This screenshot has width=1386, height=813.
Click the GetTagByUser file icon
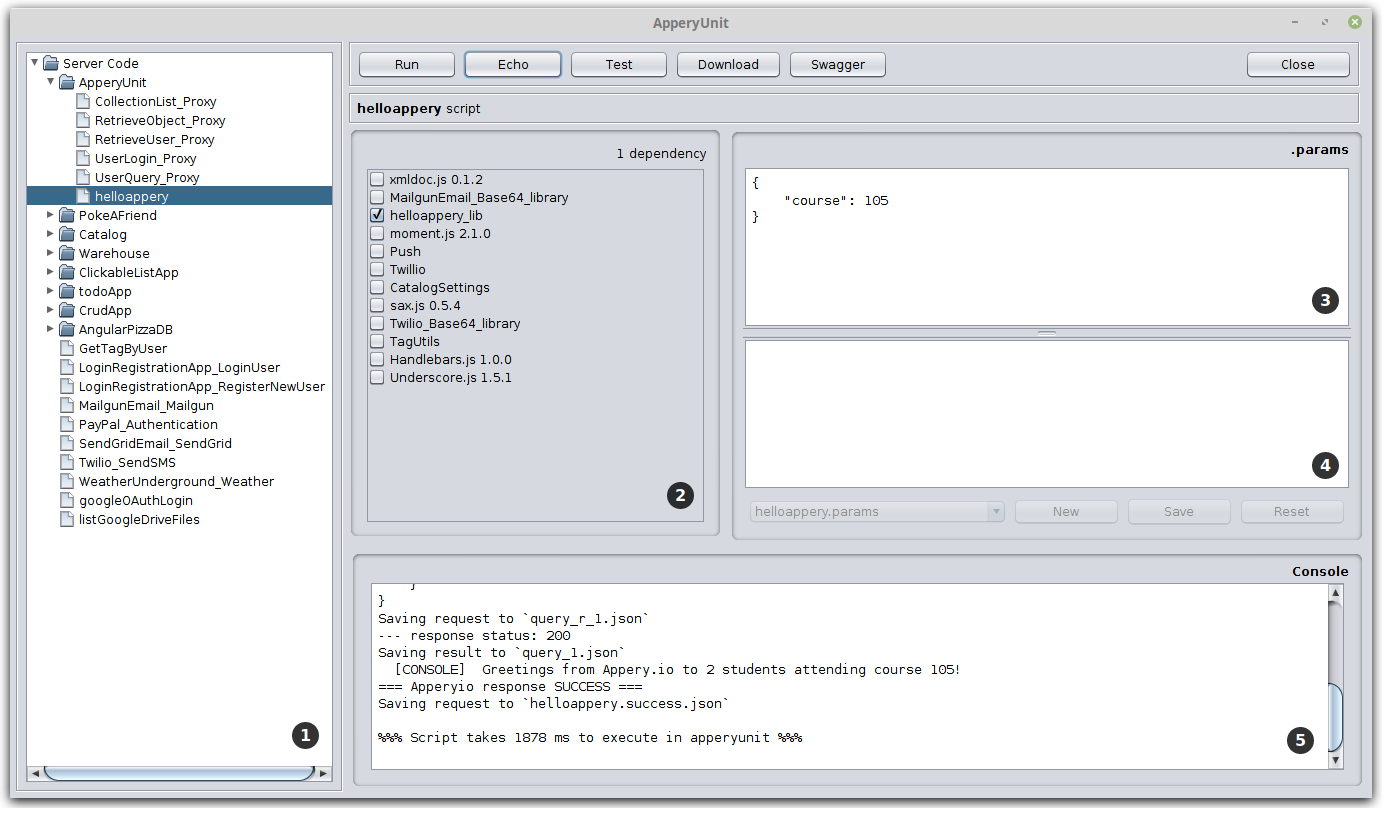[68, 348]
